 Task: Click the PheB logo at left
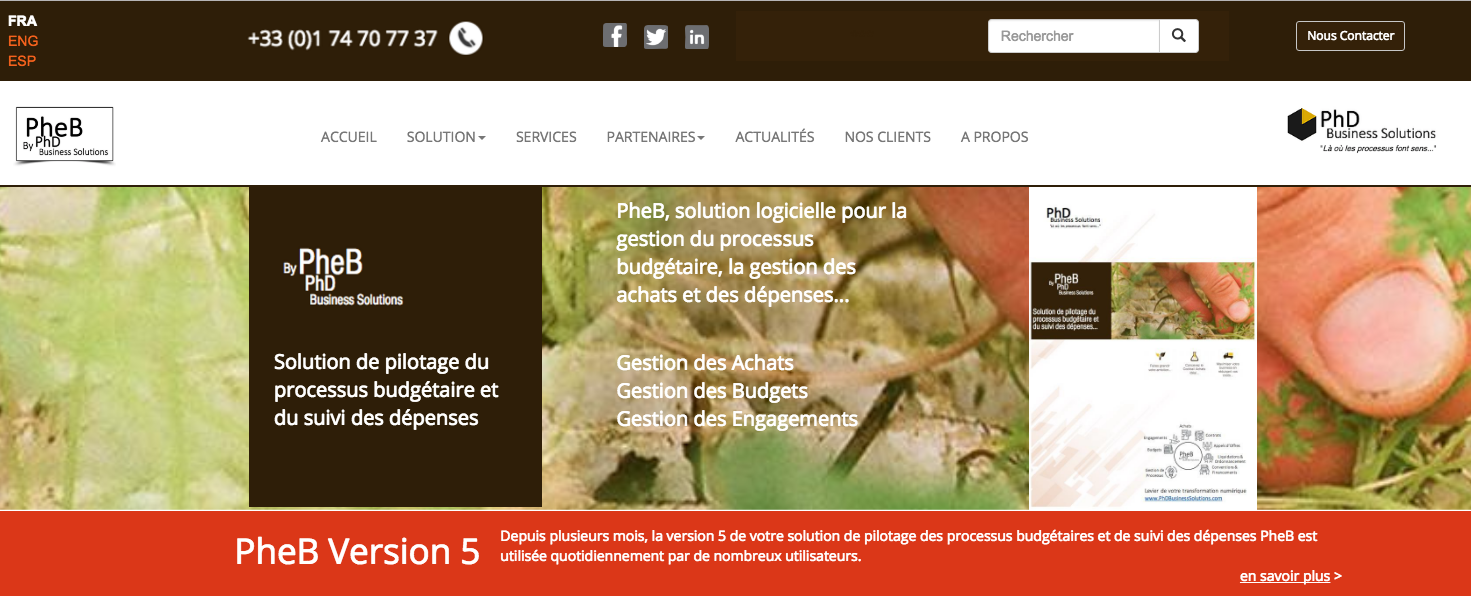[65, 134]
